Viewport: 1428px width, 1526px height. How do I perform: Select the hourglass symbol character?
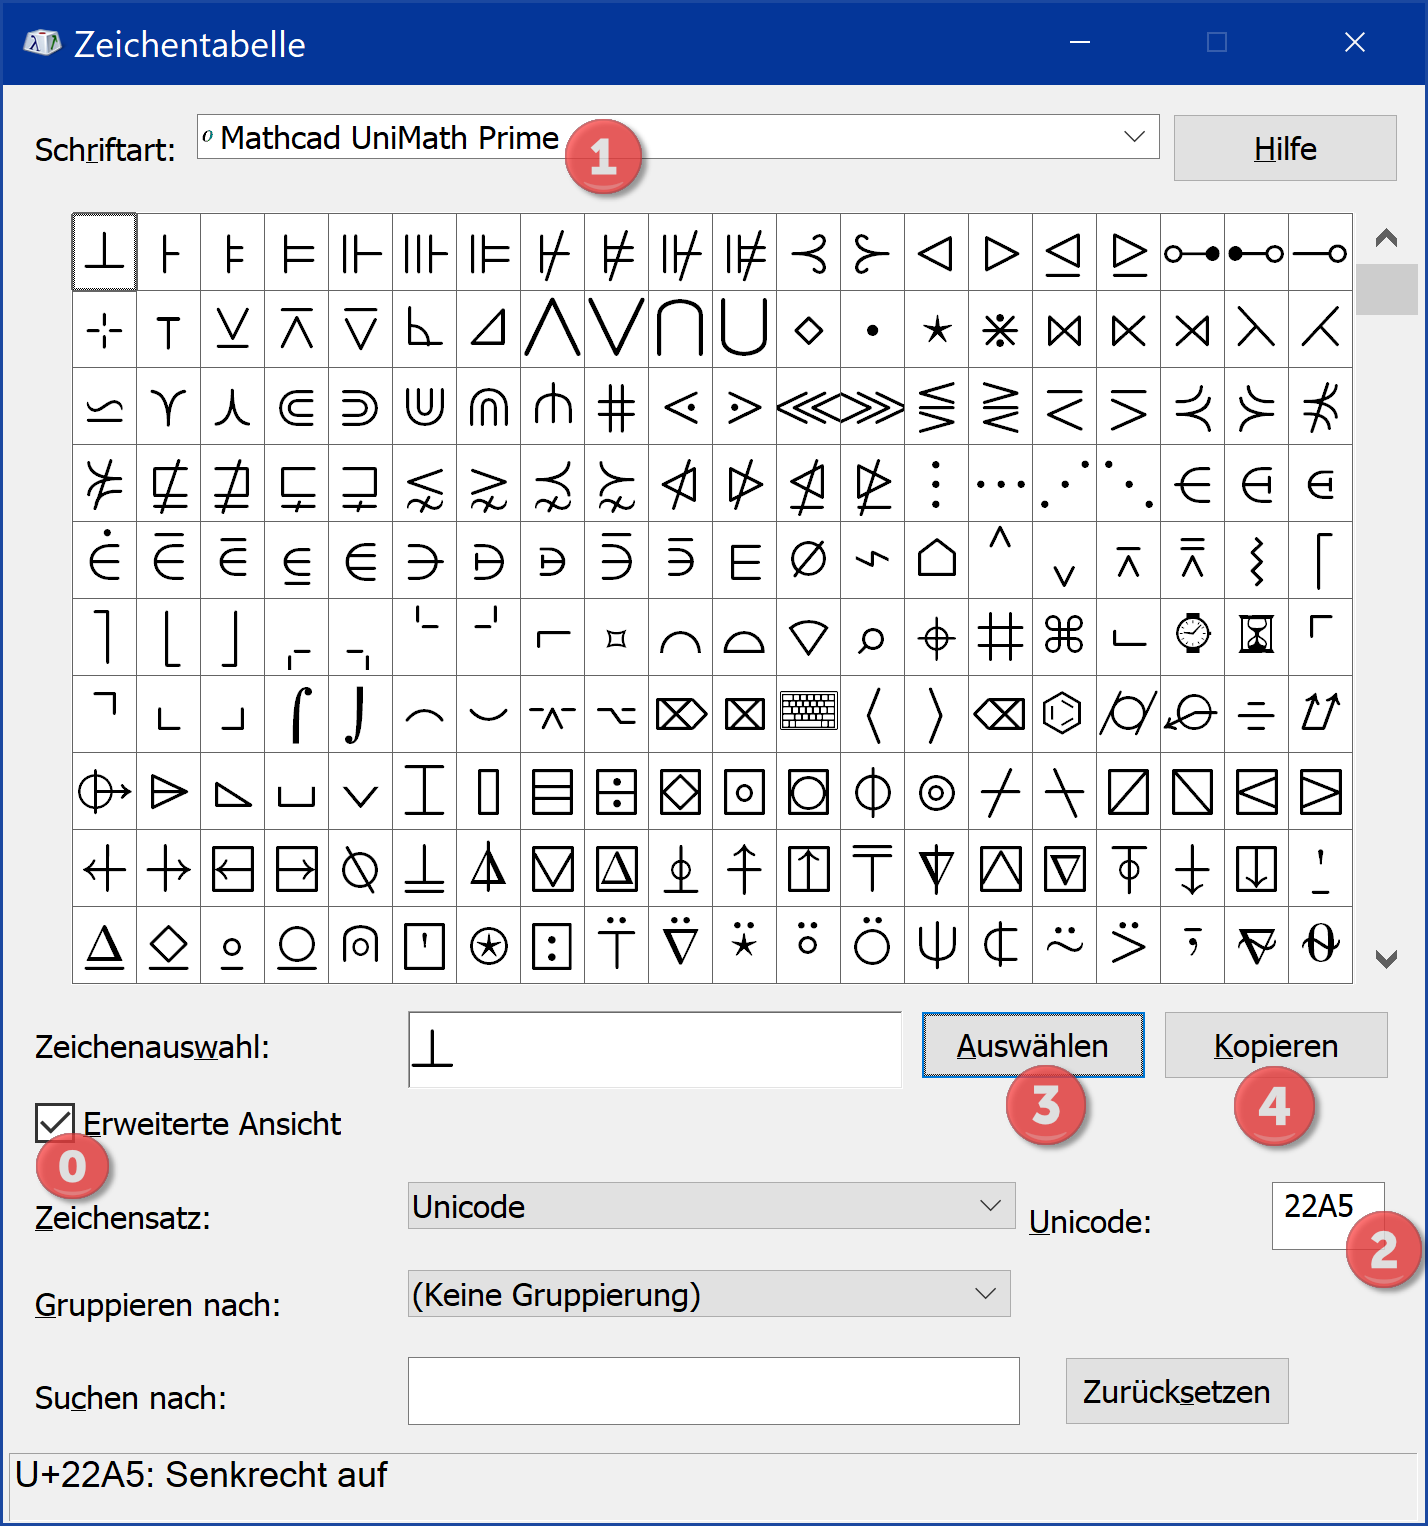(x=1256, y=636)
